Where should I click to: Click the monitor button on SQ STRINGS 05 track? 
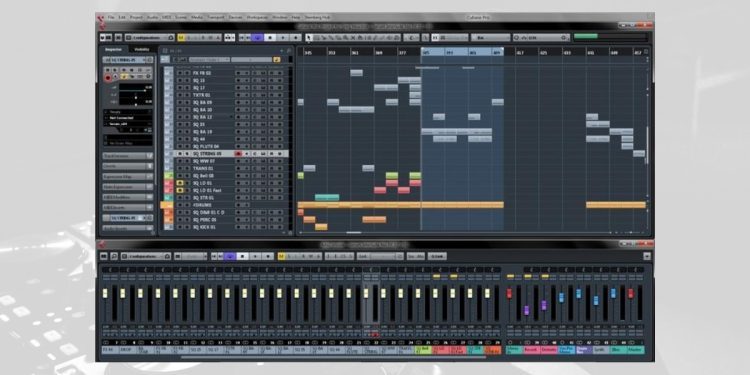coord(247,154)
